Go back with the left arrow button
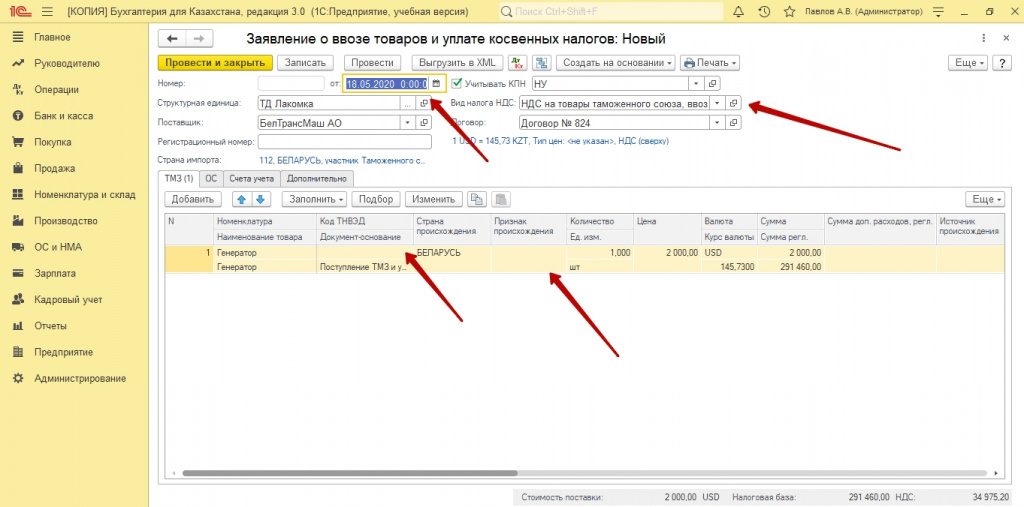Screen dimensions: 1024x507 [172, 39]
